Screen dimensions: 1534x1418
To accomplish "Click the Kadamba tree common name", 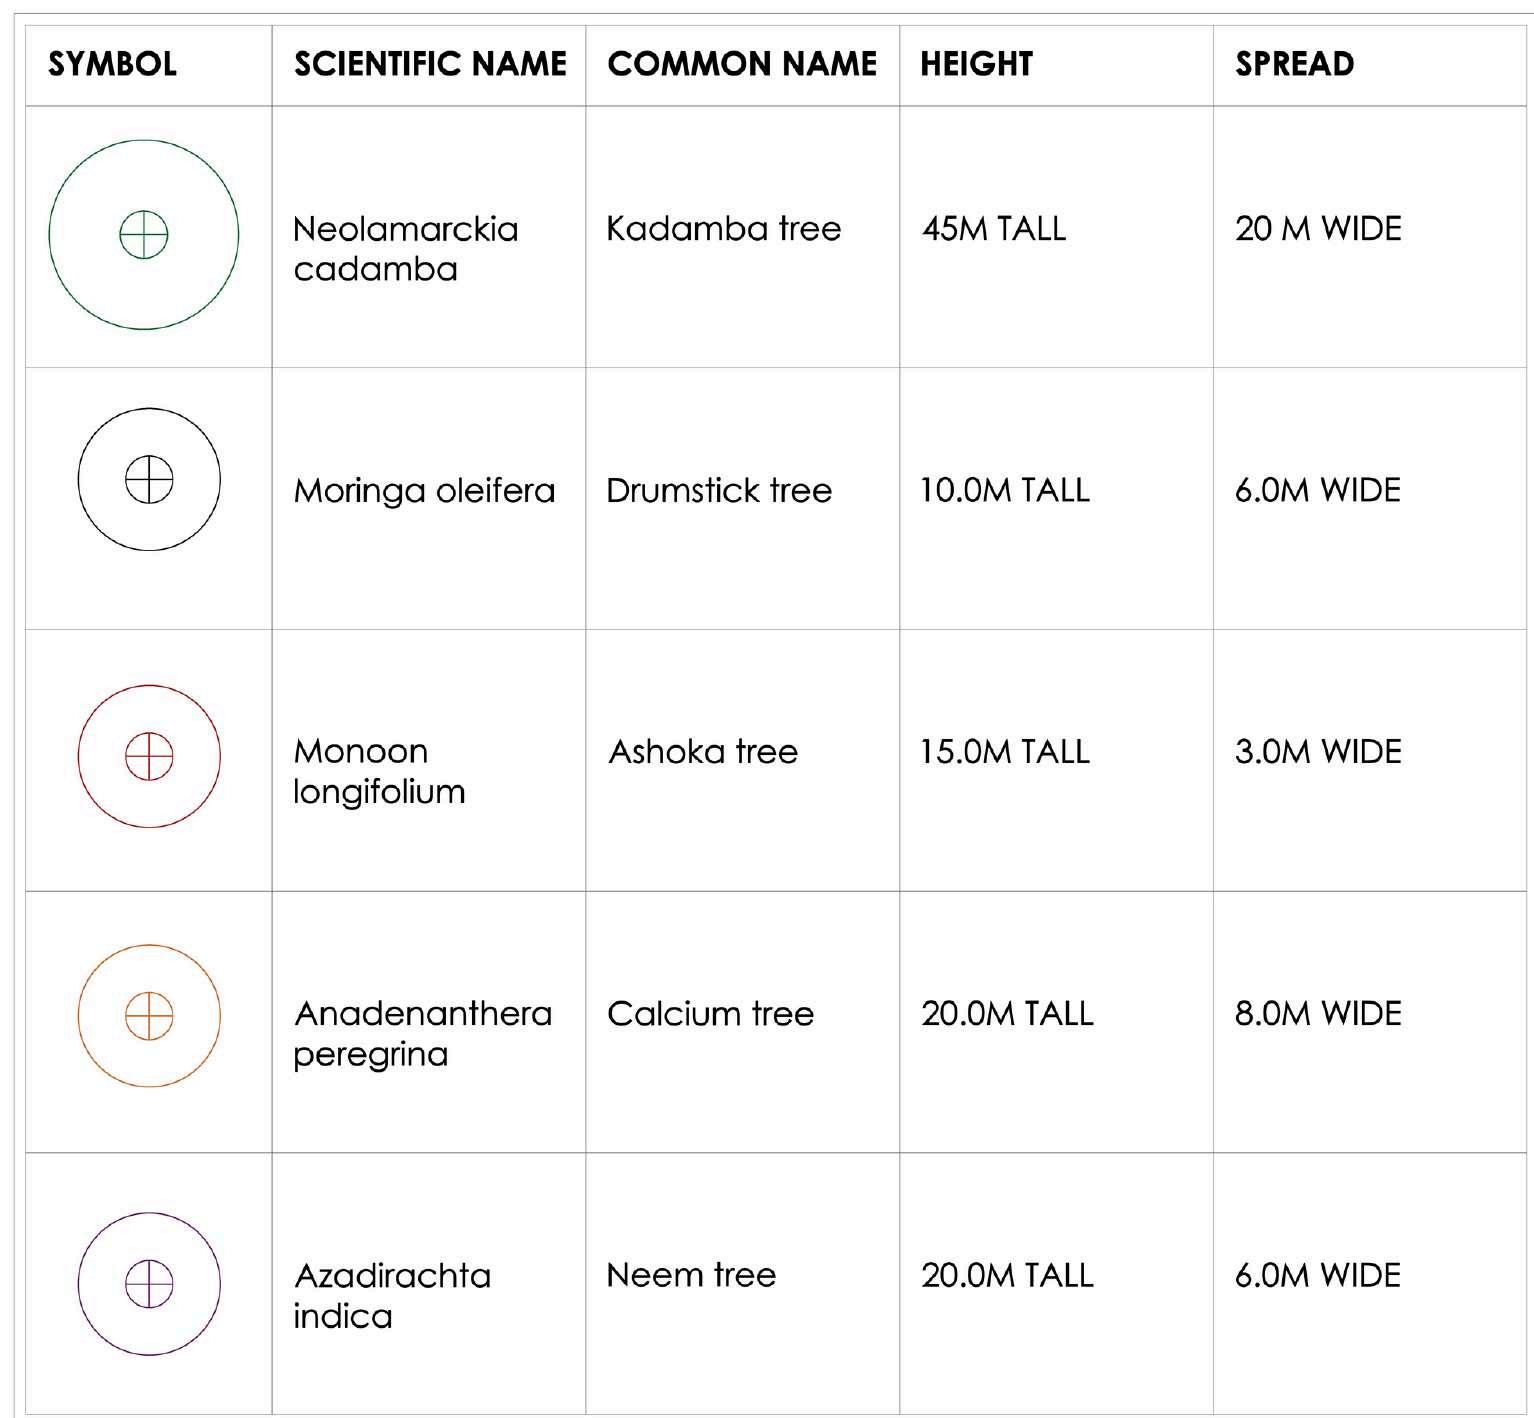I will [723, 229].
